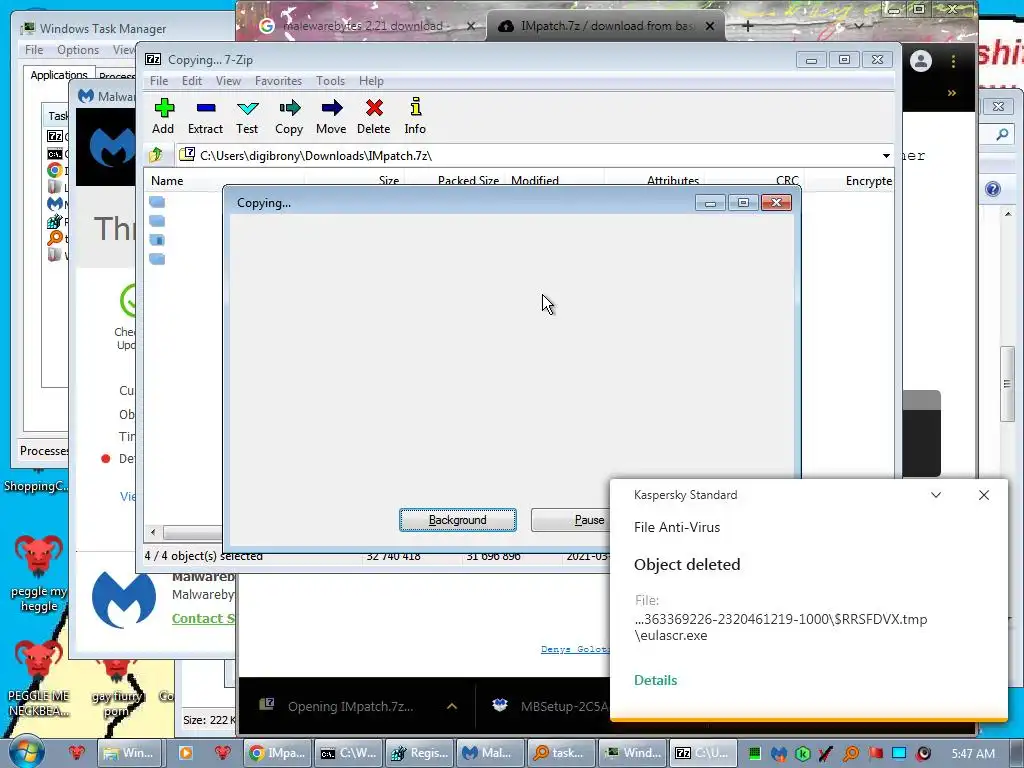The image size is (1024, 768).
Task: Click the media player icon in taskbar
Action: tap(185, 752)
